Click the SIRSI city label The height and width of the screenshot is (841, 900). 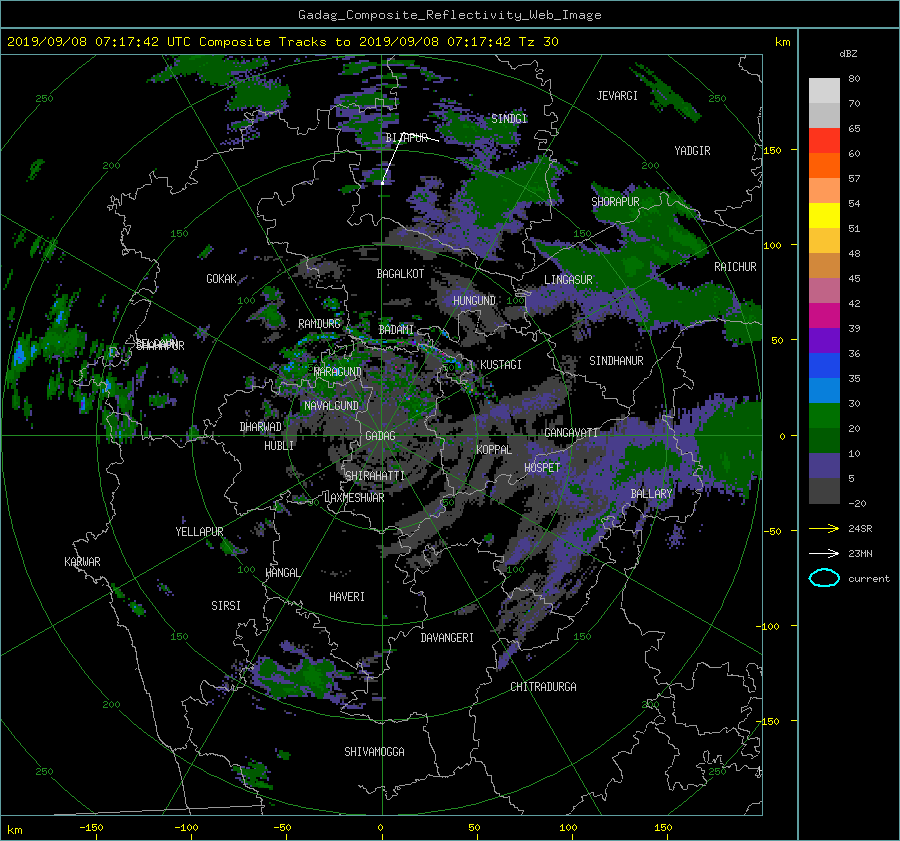(226, 606)
